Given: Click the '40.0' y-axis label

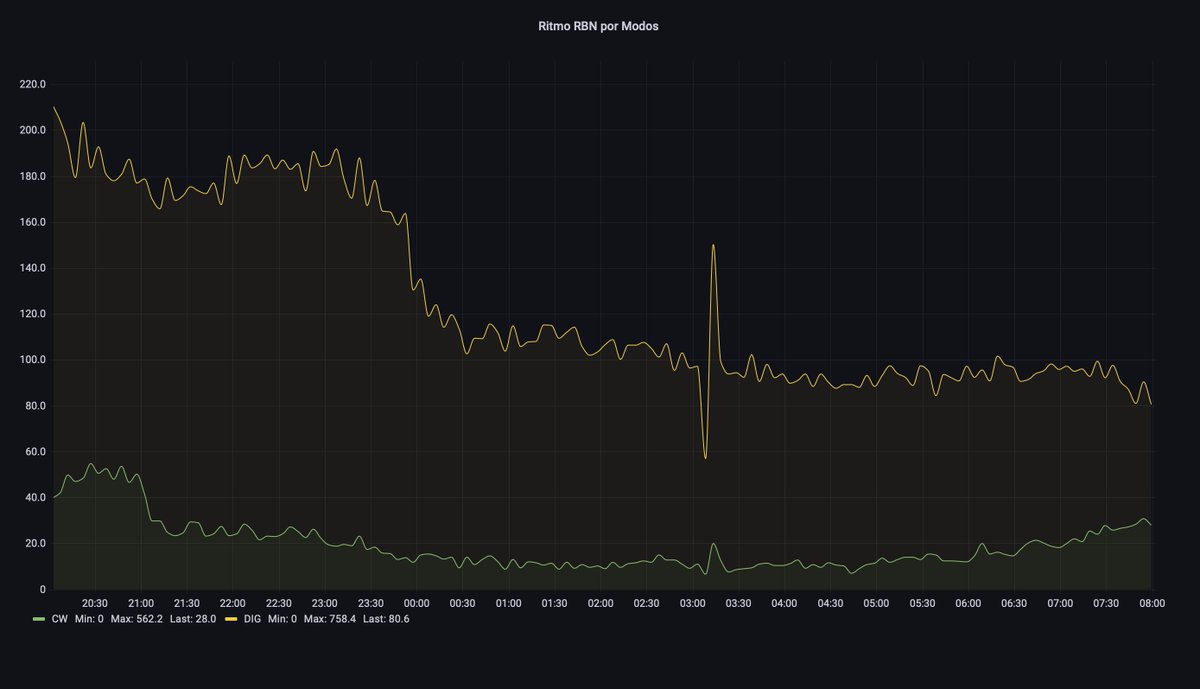Looking at the screenshot, I should coord(36,498).
